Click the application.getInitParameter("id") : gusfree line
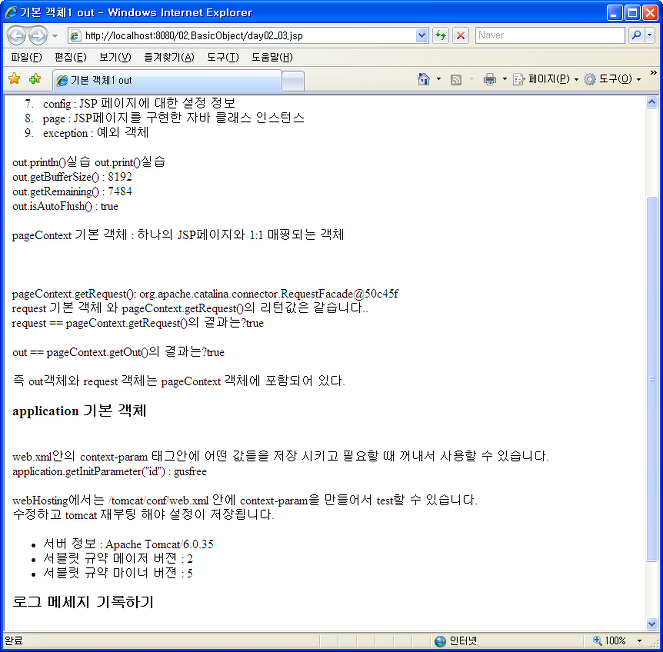This screenshot has width=663, height=652. tap(110, 471)
